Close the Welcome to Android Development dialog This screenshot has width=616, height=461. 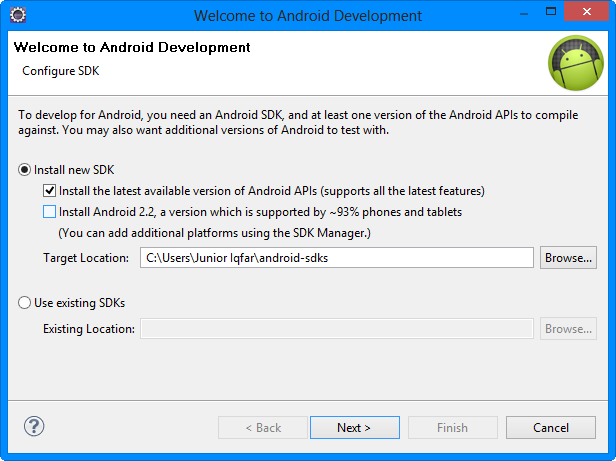tap(587, 11)
